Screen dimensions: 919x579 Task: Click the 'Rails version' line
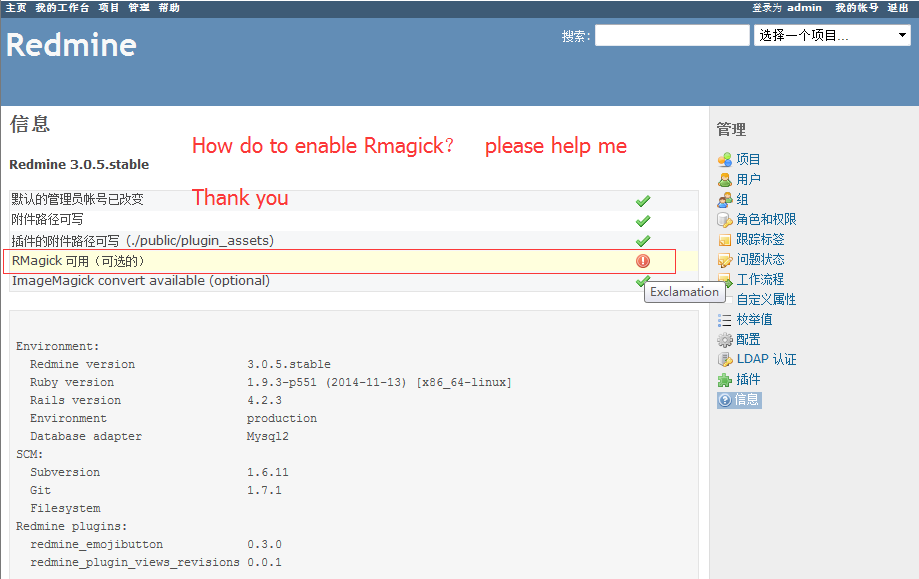(x=156, y=400)
